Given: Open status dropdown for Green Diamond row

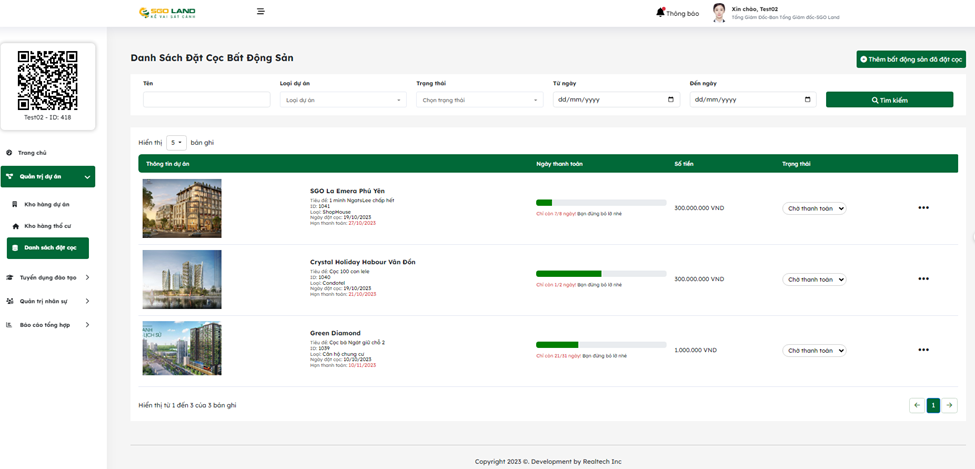Looking at the screenshot, I should (x=814, y=351).
